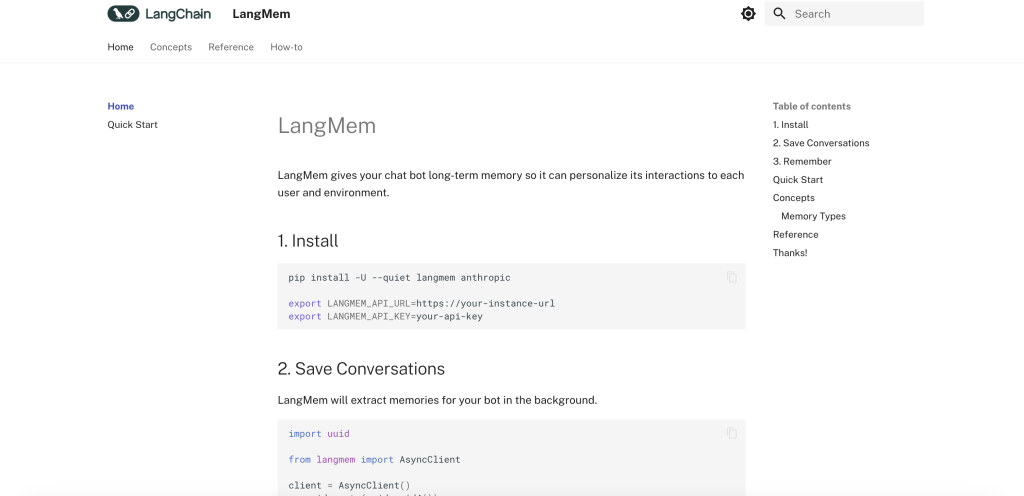Click the LangChain logo icon
Image resolution: width=1024 pixels, height=496 pixels.
123,14
